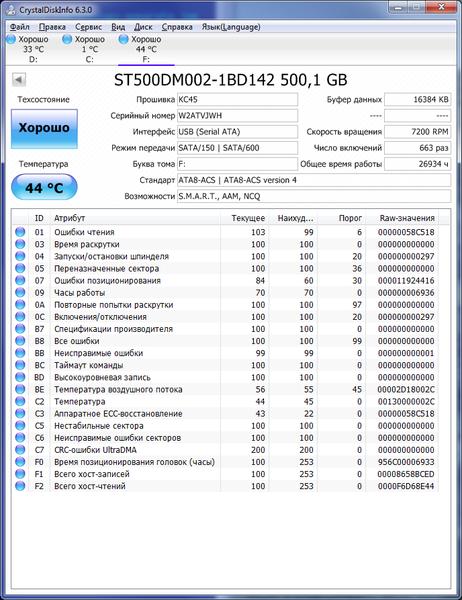
Task: Click the buffer size value 16384 KB
Action: (x=418, y=99)
